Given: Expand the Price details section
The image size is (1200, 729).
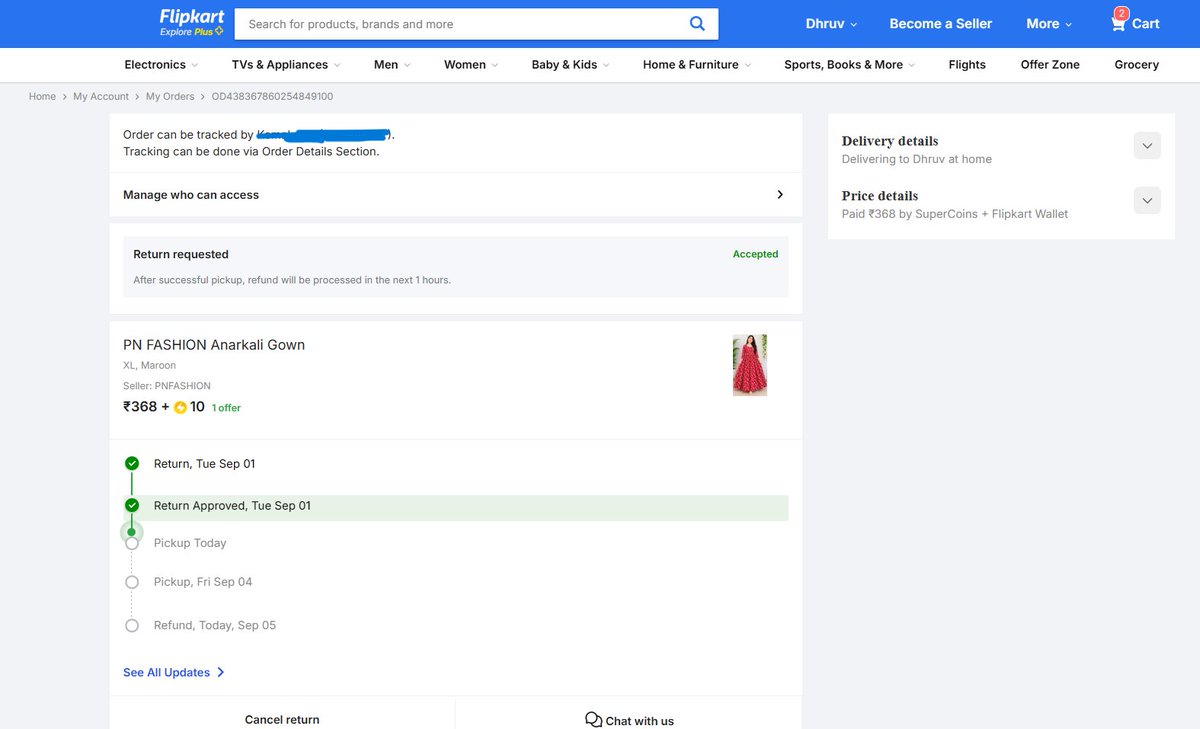Looking at the screenshot, I should point(1147,201).
